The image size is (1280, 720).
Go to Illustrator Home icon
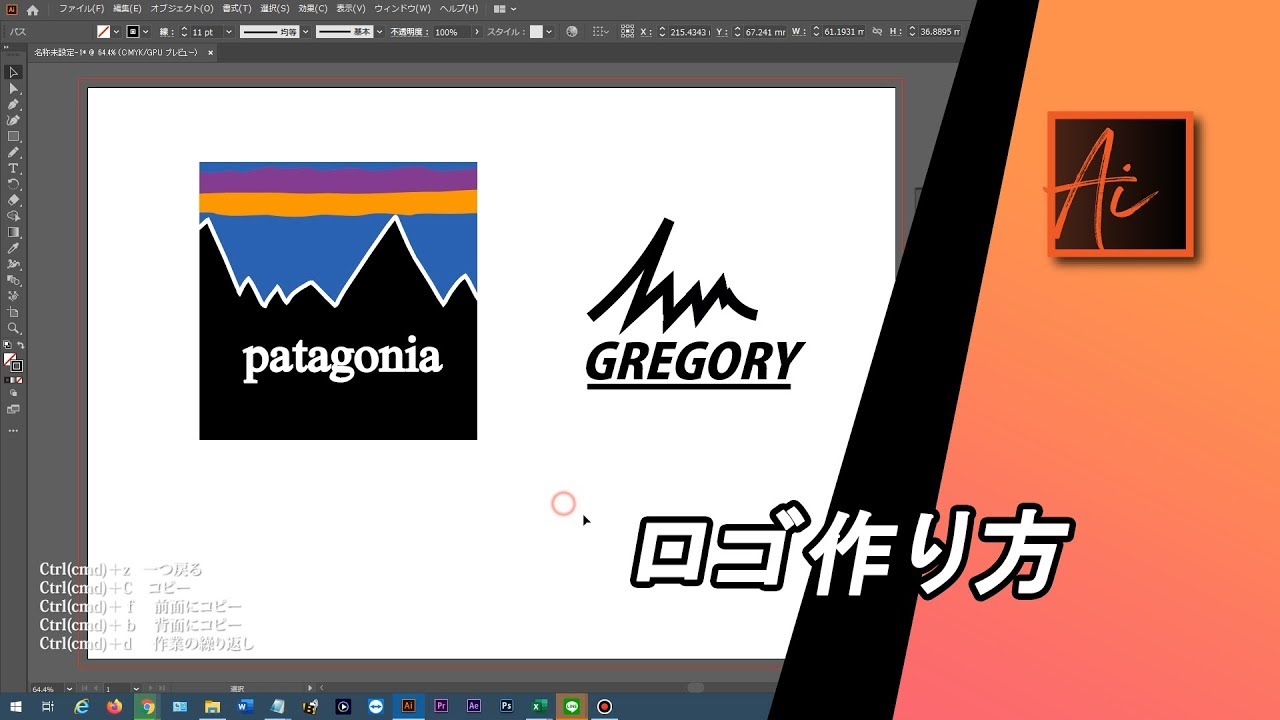coord(32,9)
